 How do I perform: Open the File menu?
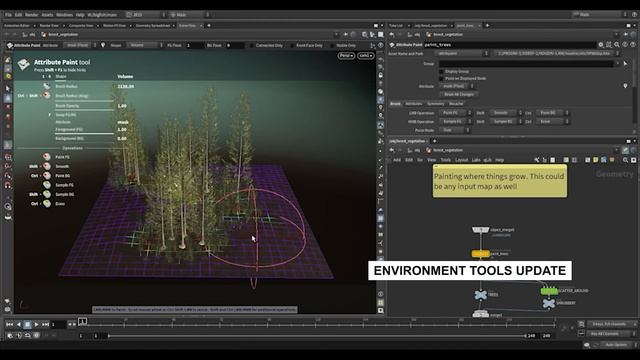pos(8,15)
